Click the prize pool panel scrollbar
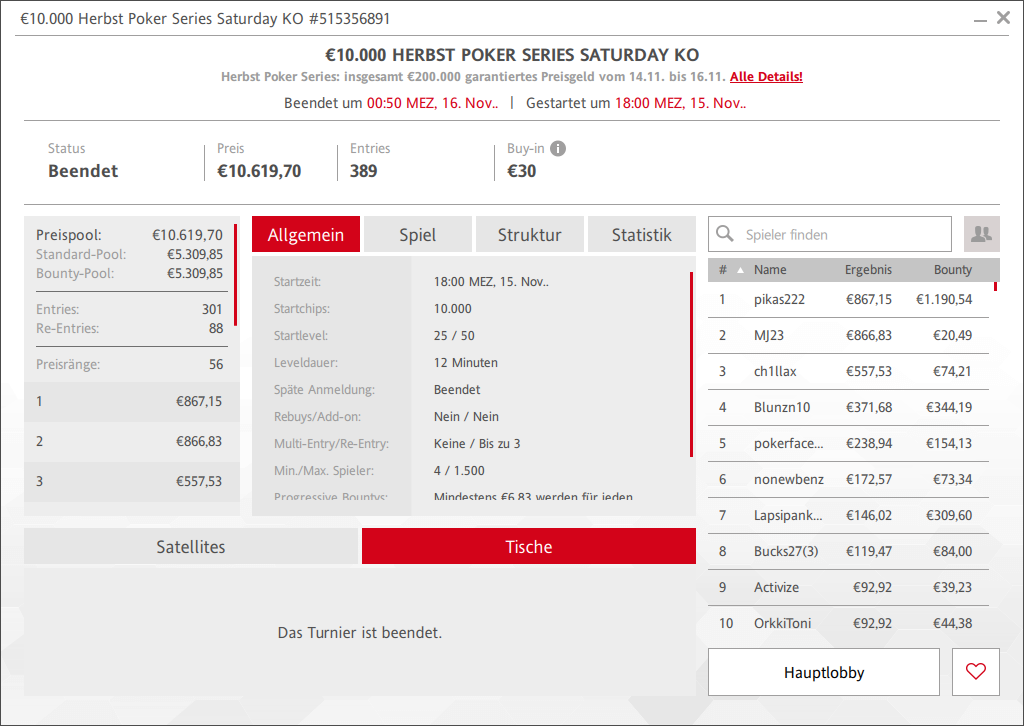The width and height of the screenshot is (1024, 726). point(235,275)
